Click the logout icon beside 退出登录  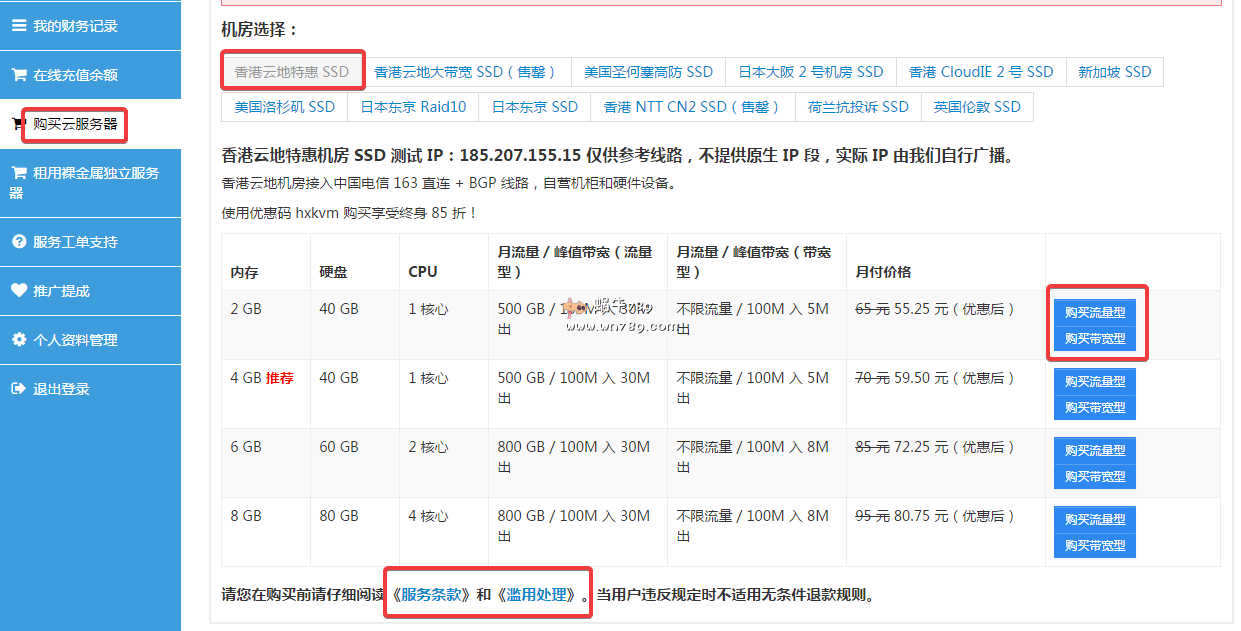(x=19, y=389)
